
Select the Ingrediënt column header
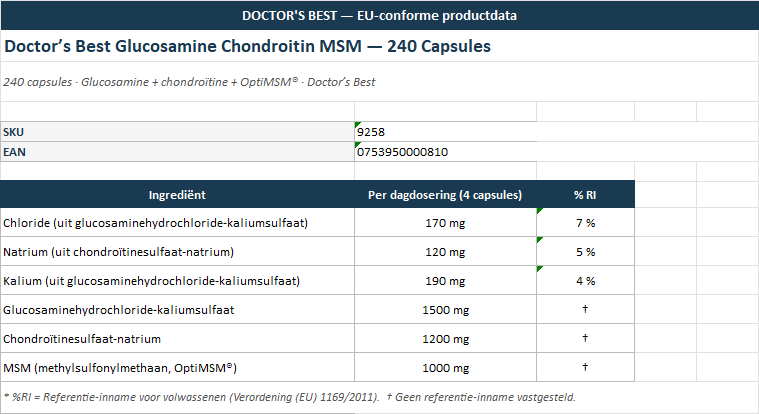click(x=177, y=195)
